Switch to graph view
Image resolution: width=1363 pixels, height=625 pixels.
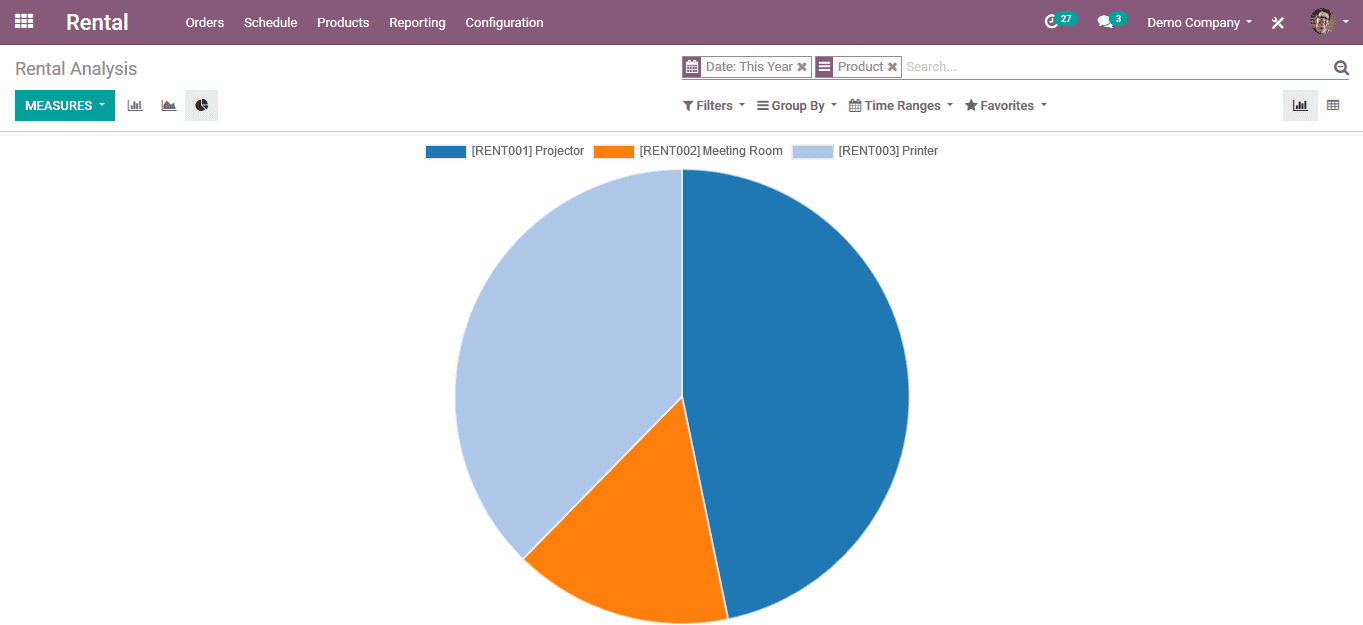click(1300, 105)
